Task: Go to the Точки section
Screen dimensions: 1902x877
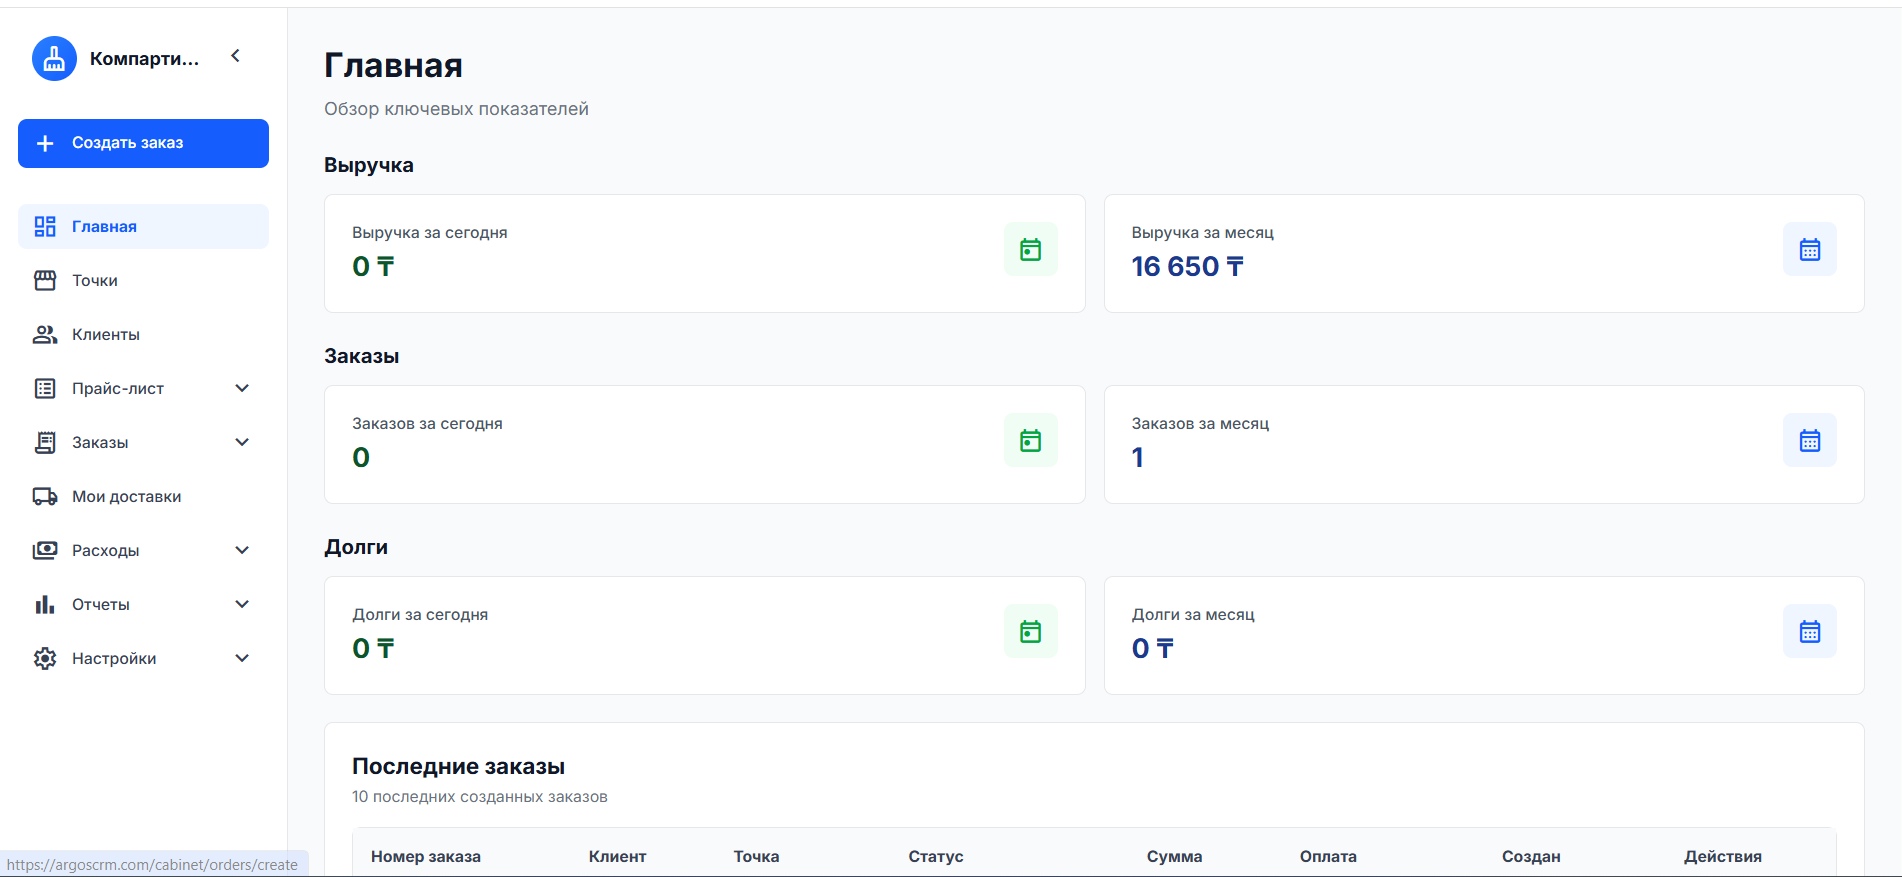Action: click(x=143, y=281)
